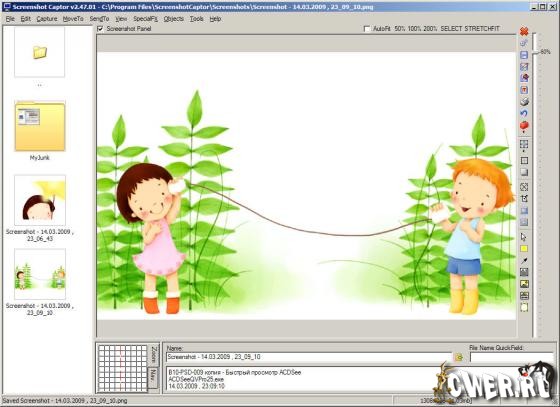Click the dashed crossed-box selection icon
Screen dimensions: 560x407
click(x=524, y=187)
